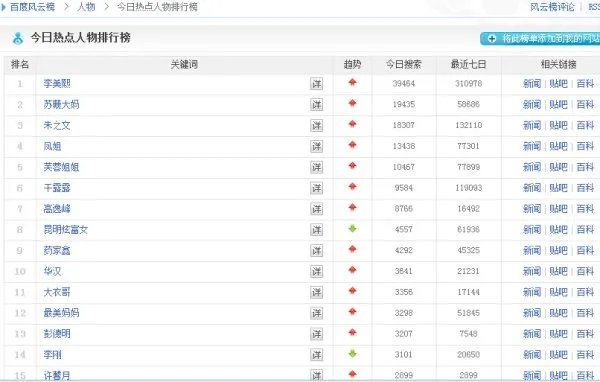Click the 今日搜索 column header
This screenshot has width=600, height=382.
(404, 64)
